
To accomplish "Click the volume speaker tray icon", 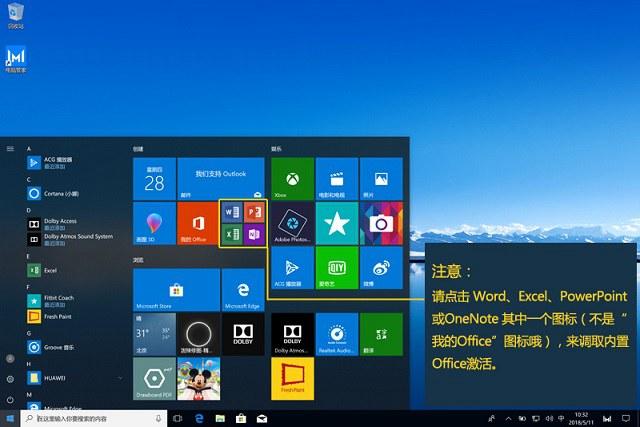I will click(x=549, y=418).
